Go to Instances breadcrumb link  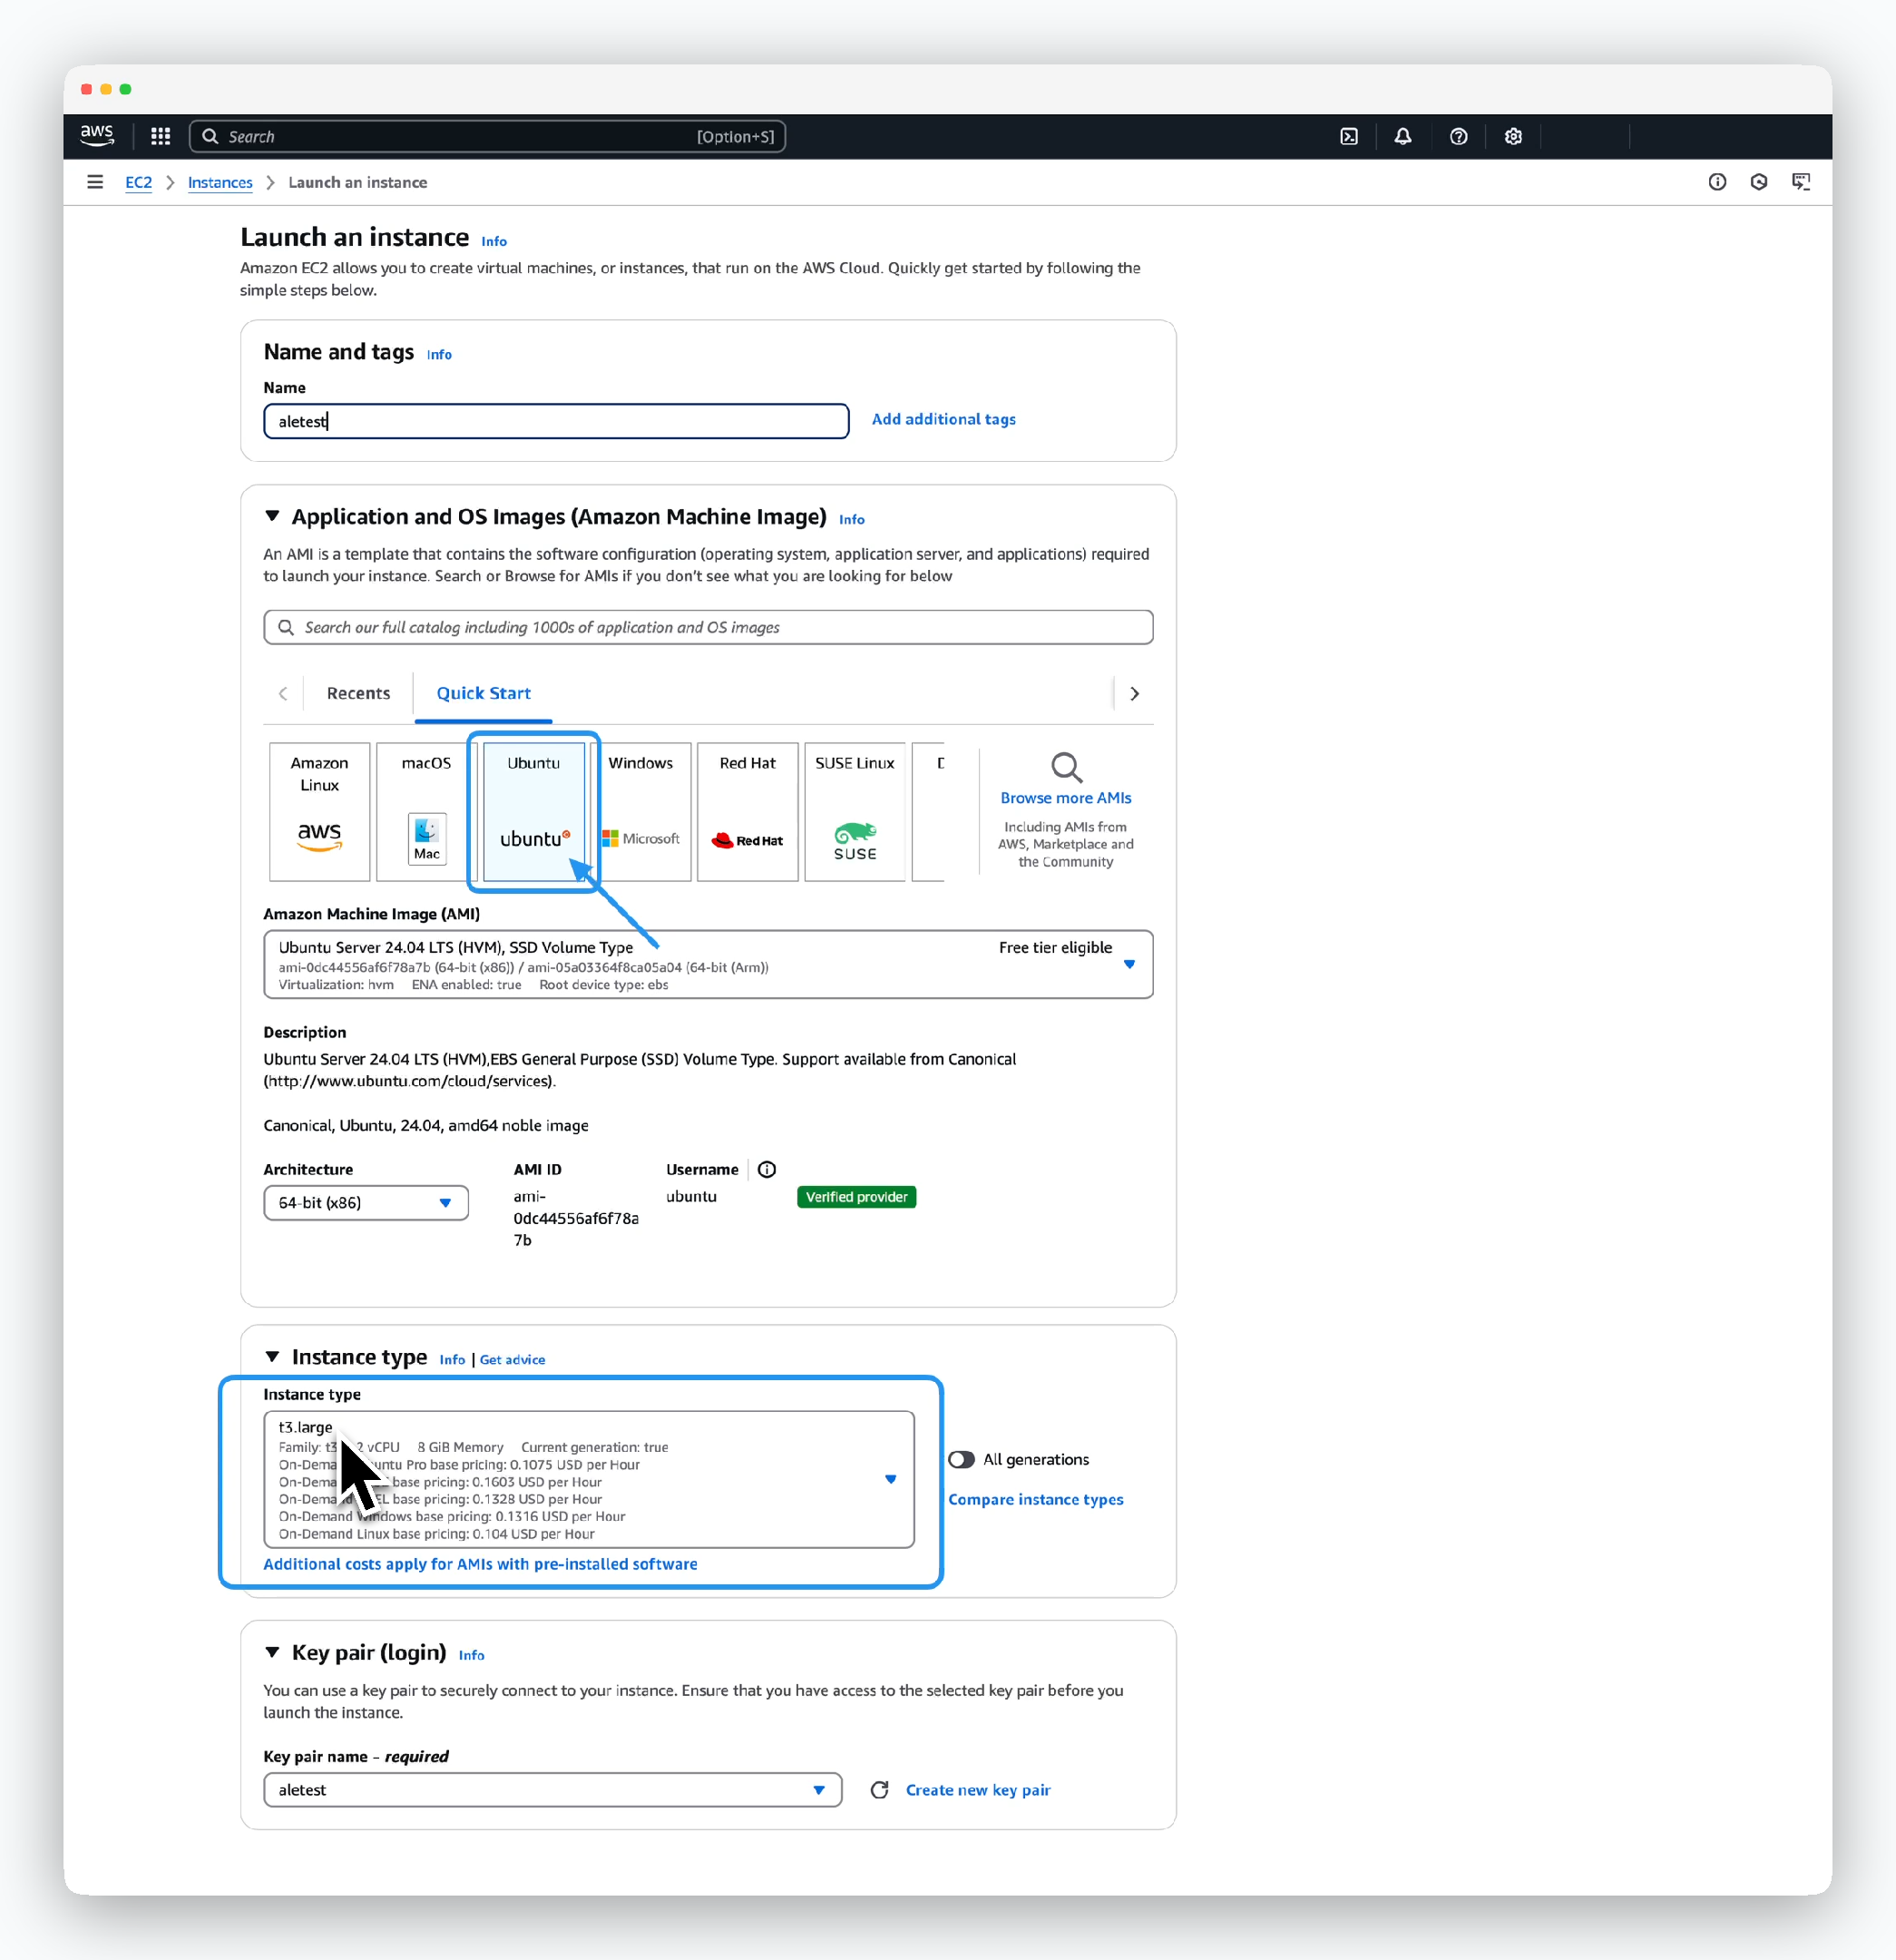(220, 182)
